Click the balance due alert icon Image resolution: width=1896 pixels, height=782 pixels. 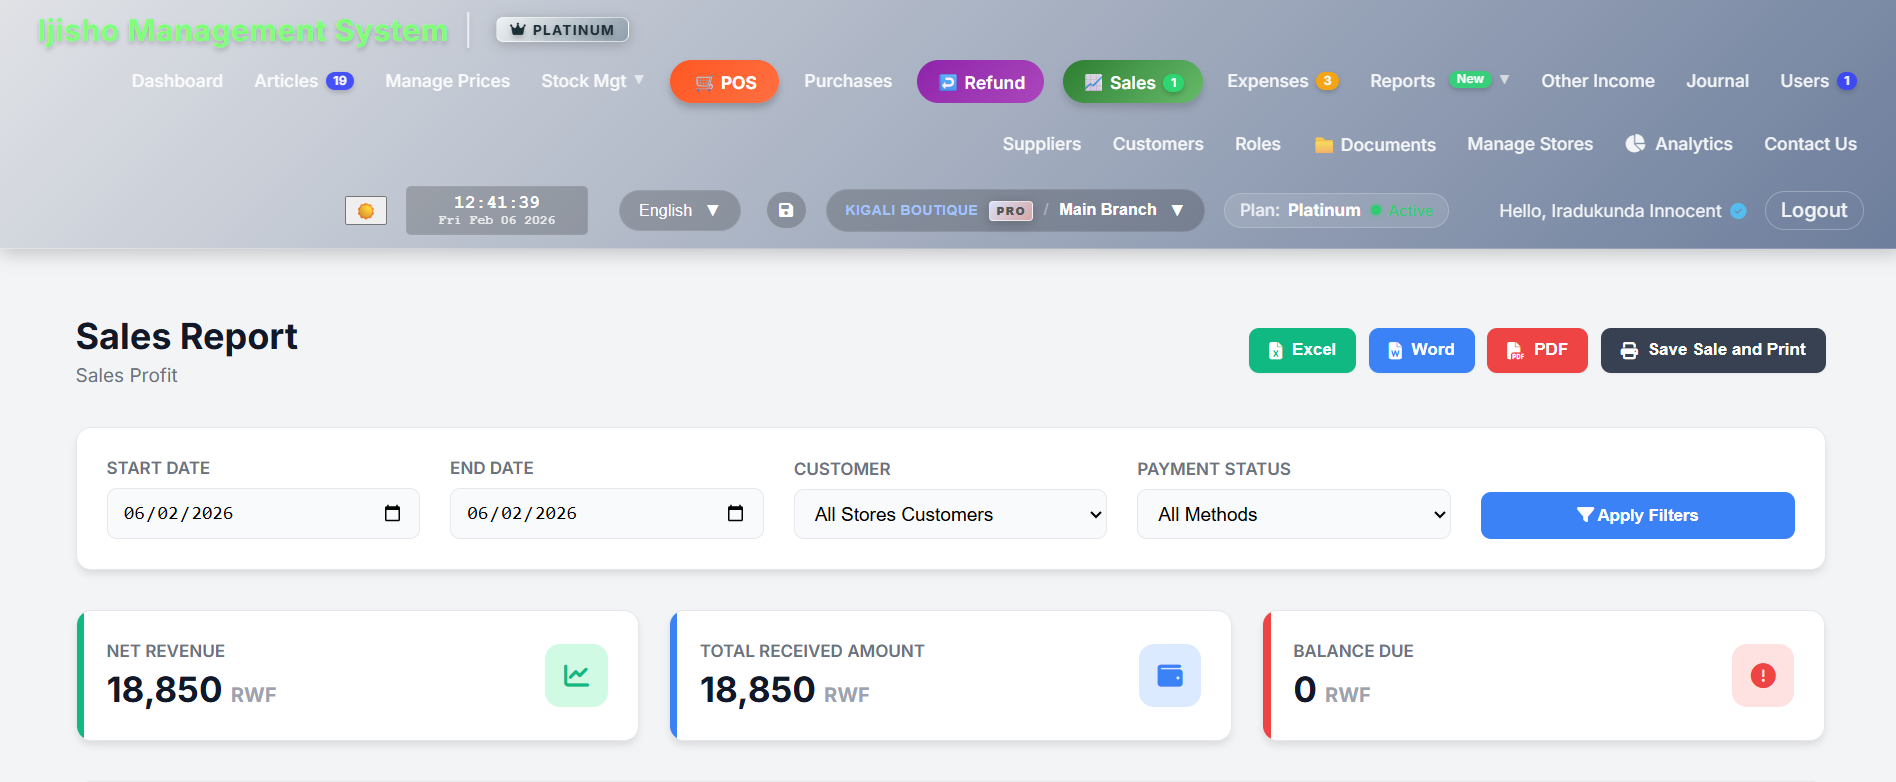[1762, 676]
